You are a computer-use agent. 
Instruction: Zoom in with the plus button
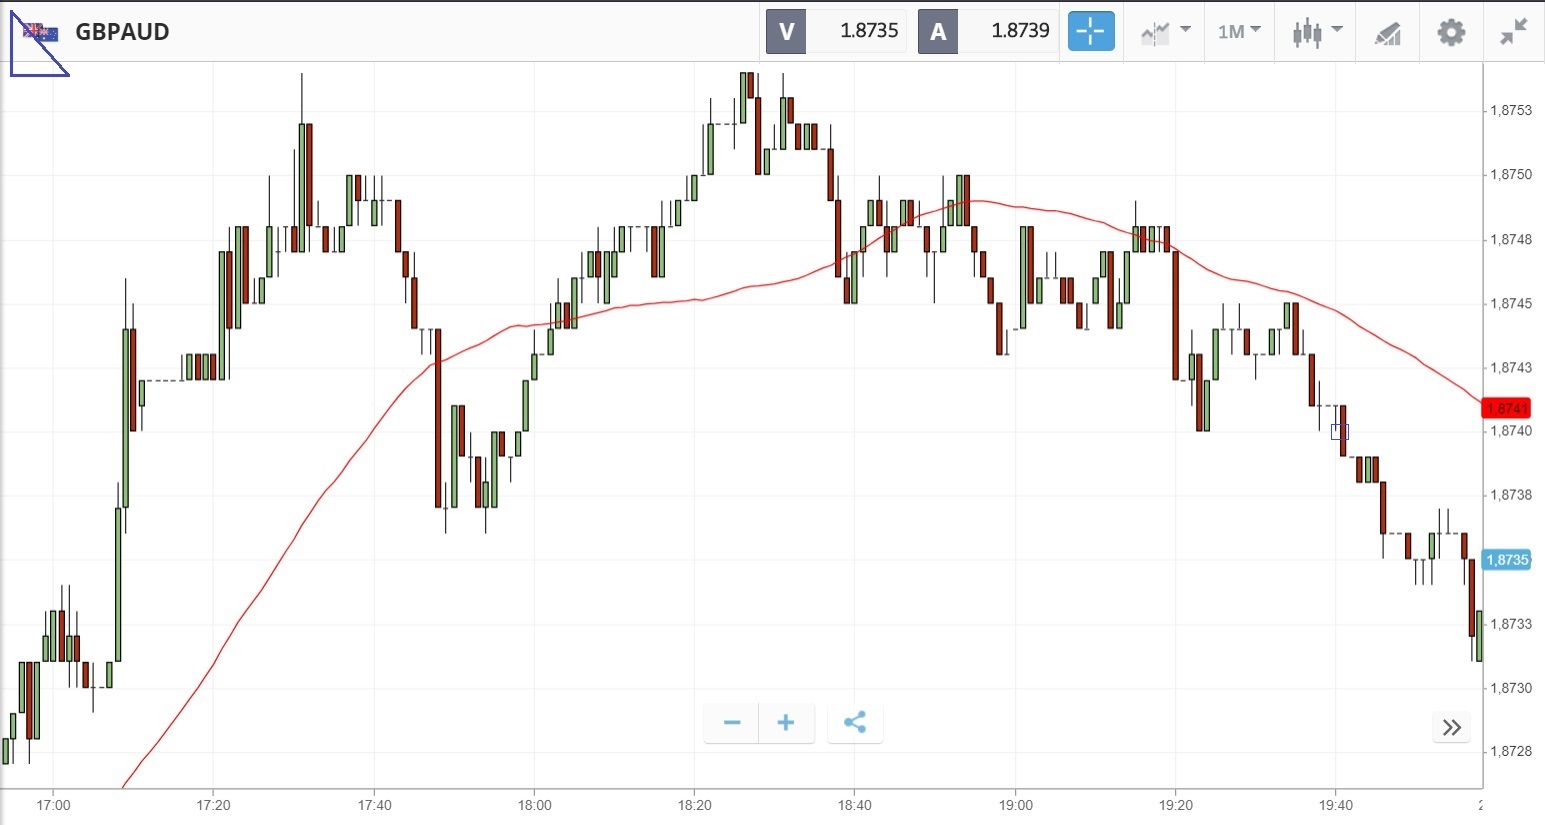[786, 723]
